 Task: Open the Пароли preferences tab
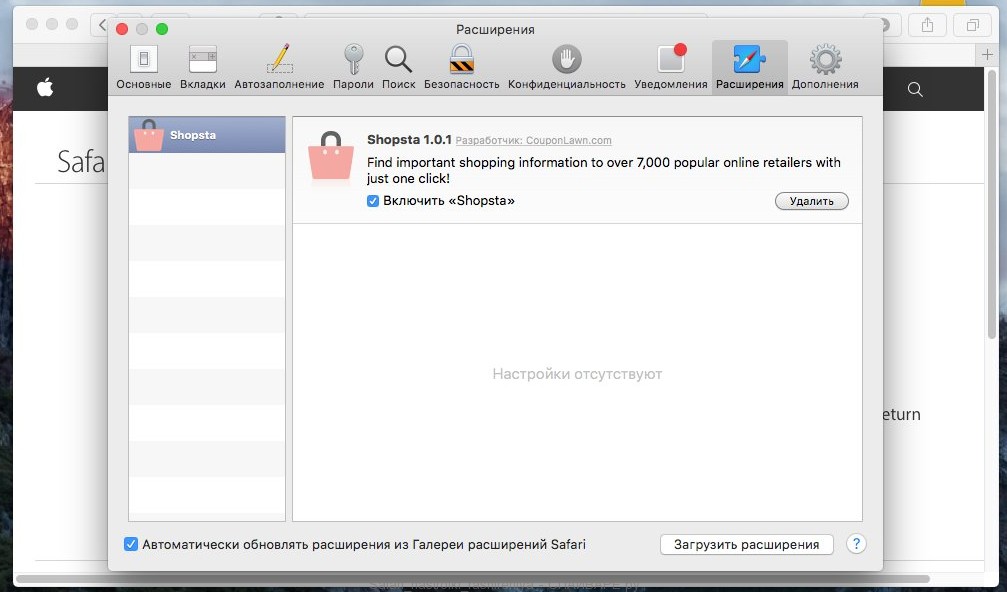[x=353, y=67]
